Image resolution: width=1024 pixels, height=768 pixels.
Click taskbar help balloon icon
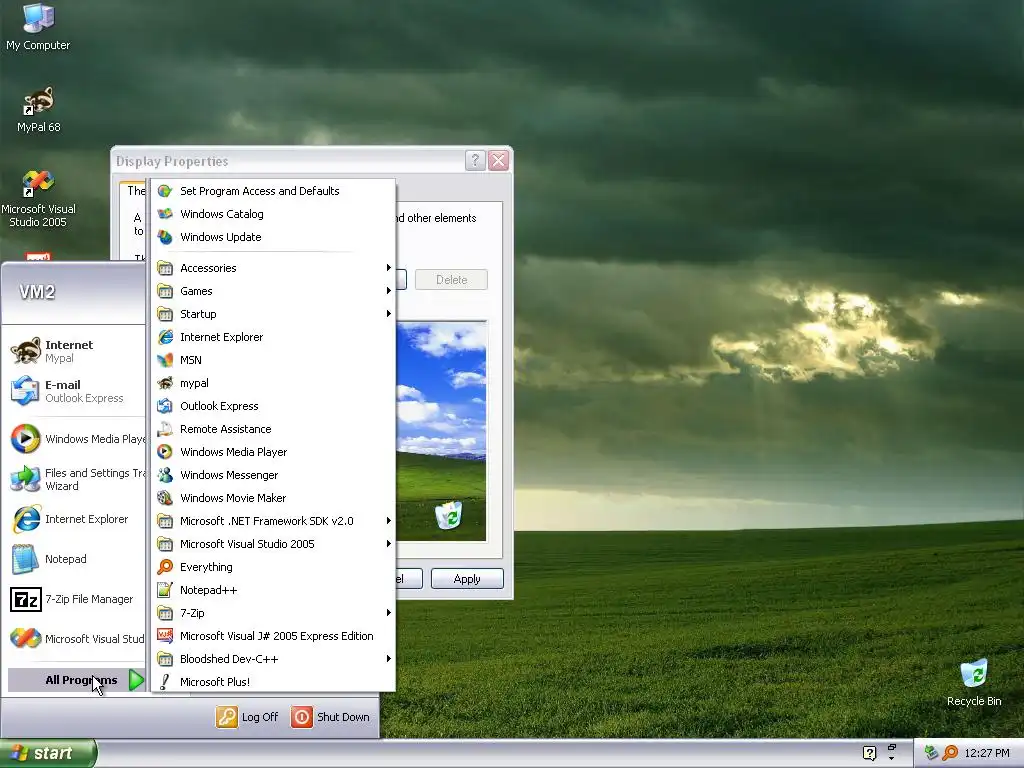869,753
